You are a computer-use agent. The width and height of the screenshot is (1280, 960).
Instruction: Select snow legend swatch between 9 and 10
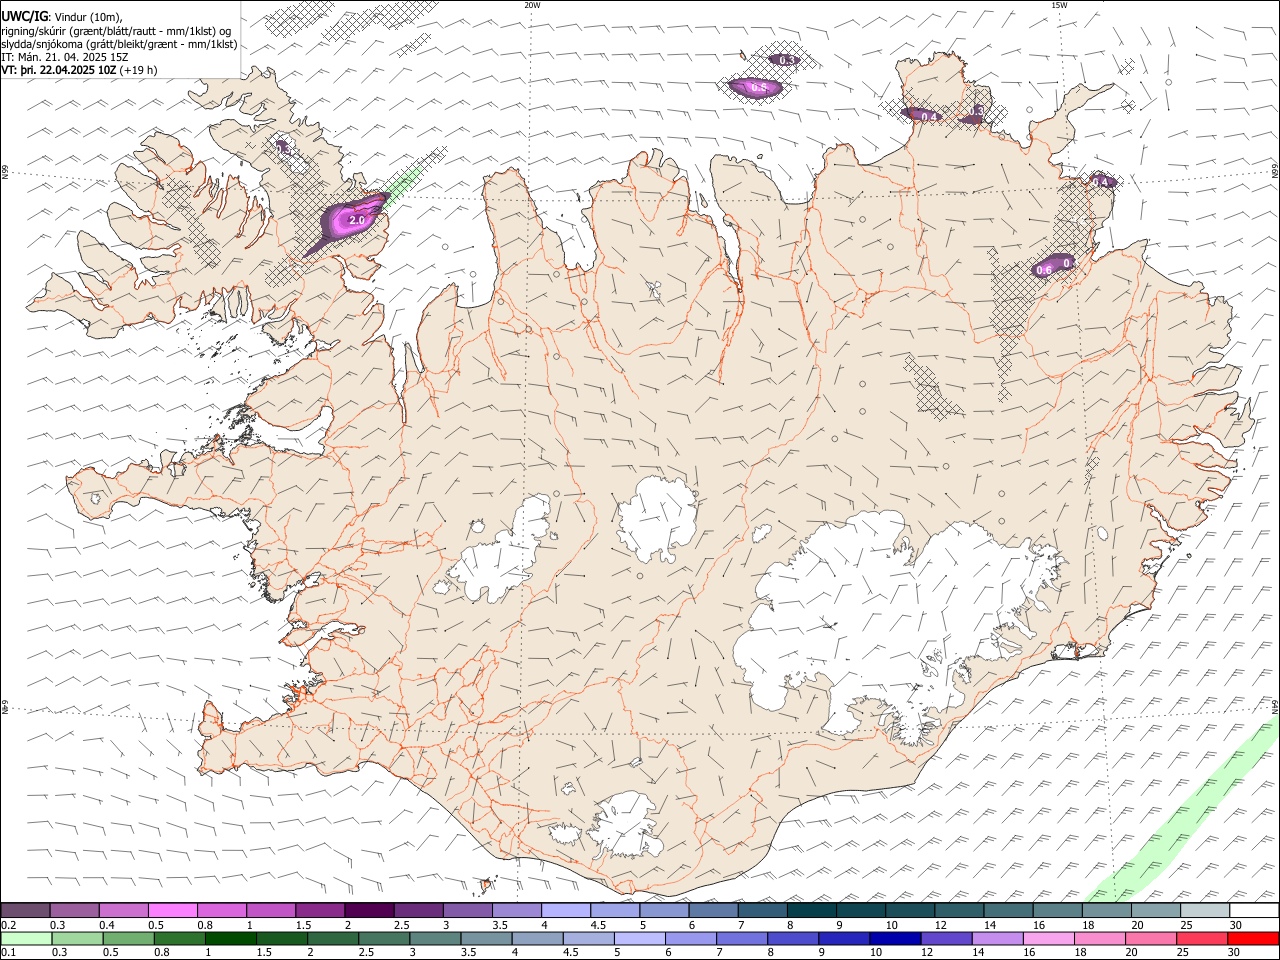(x=860, y=910)
